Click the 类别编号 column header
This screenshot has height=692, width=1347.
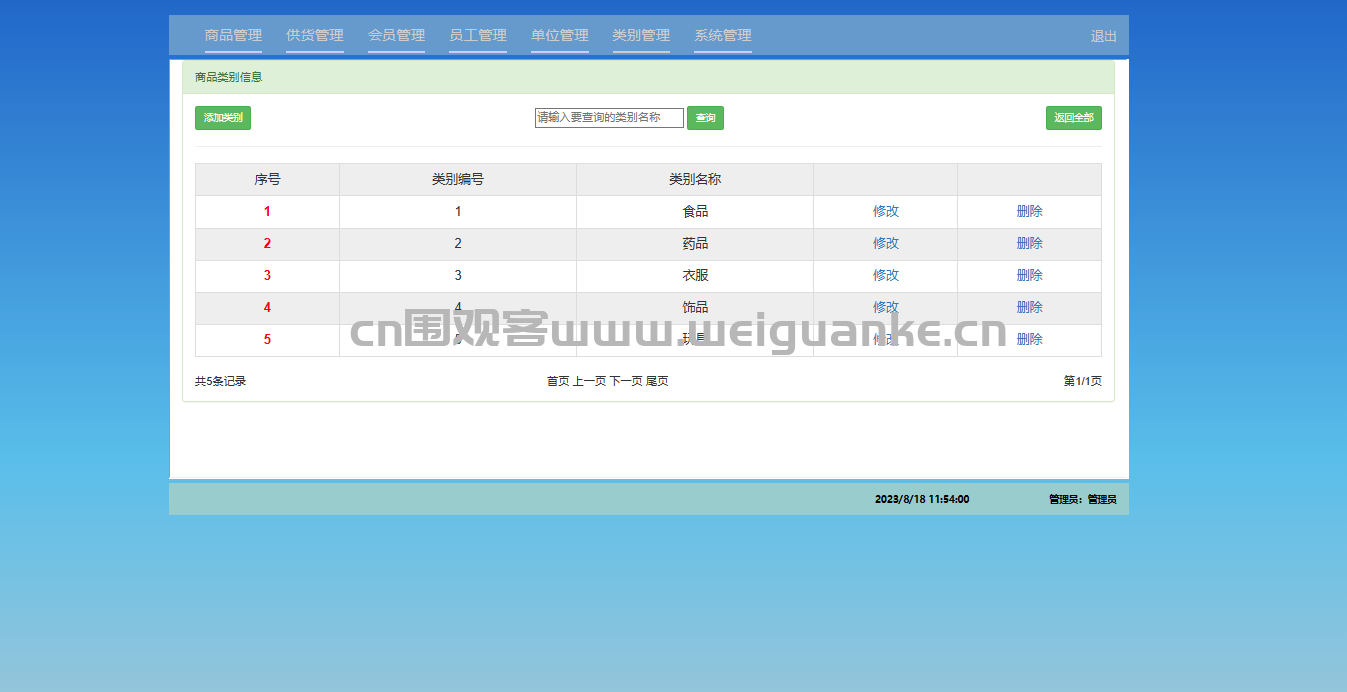point(458,180)
